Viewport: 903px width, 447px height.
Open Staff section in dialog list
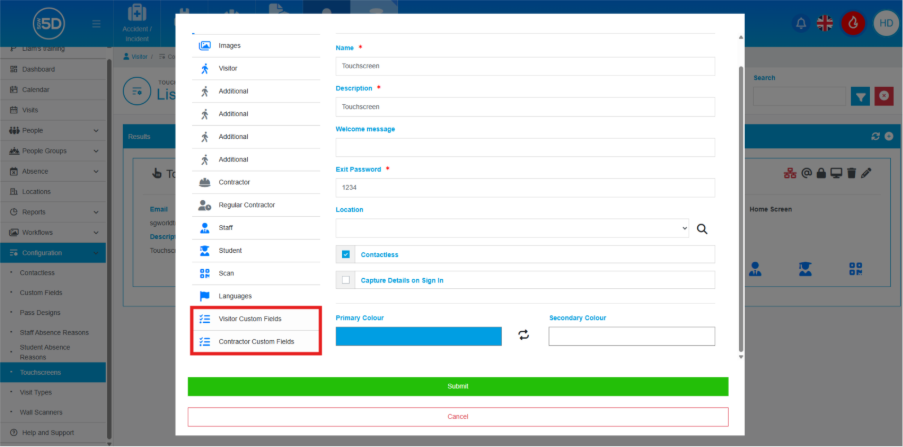pos(256,228)
